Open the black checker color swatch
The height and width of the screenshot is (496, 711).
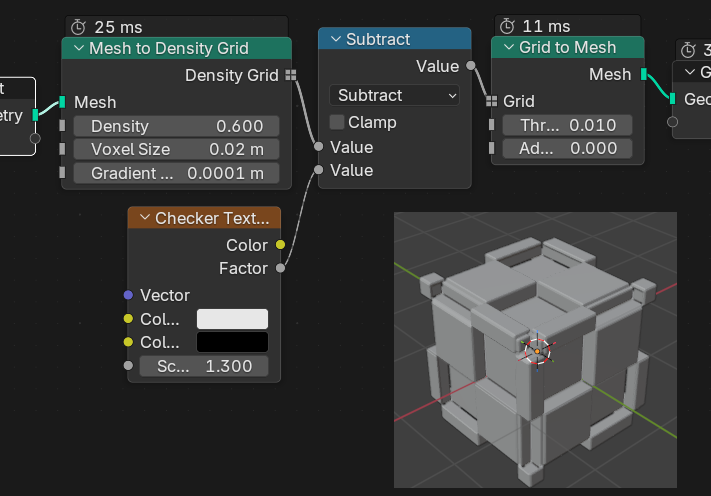232,342
